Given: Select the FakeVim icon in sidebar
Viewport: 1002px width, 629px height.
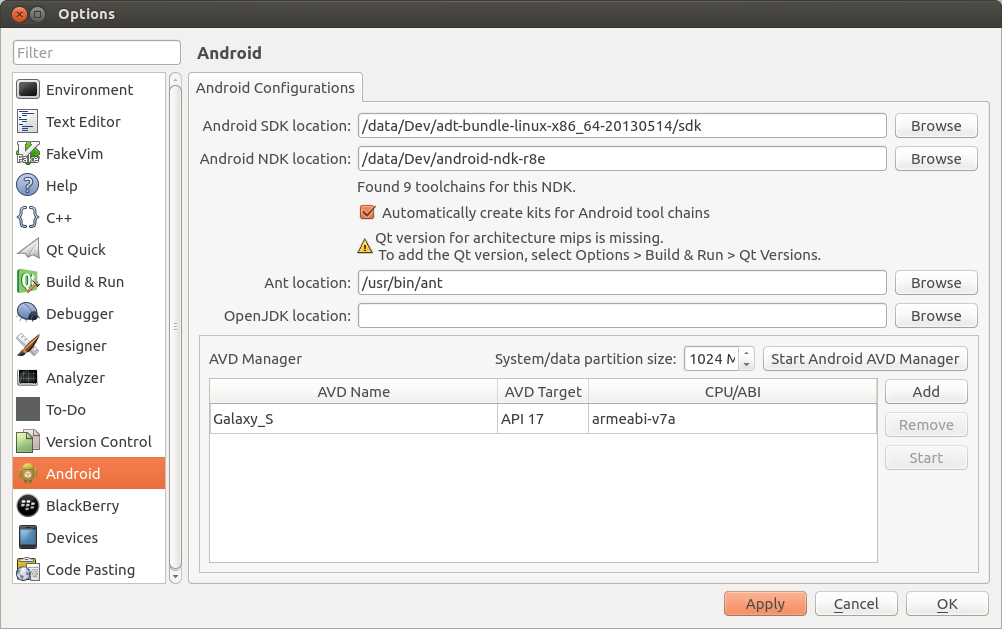Looking at the screenshot, I should click(28, 154).
